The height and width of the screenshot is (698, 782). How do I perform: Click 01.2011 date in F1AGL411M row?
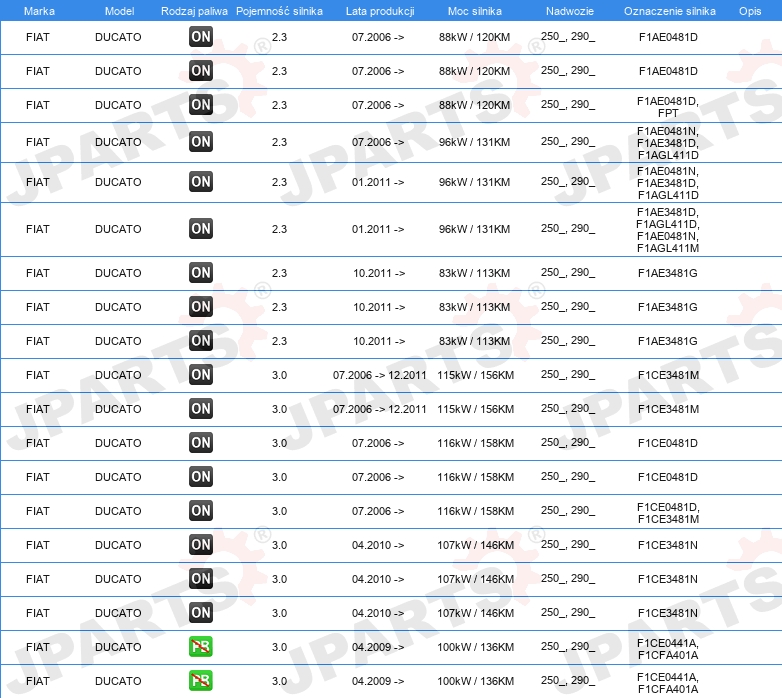(378, 229)
